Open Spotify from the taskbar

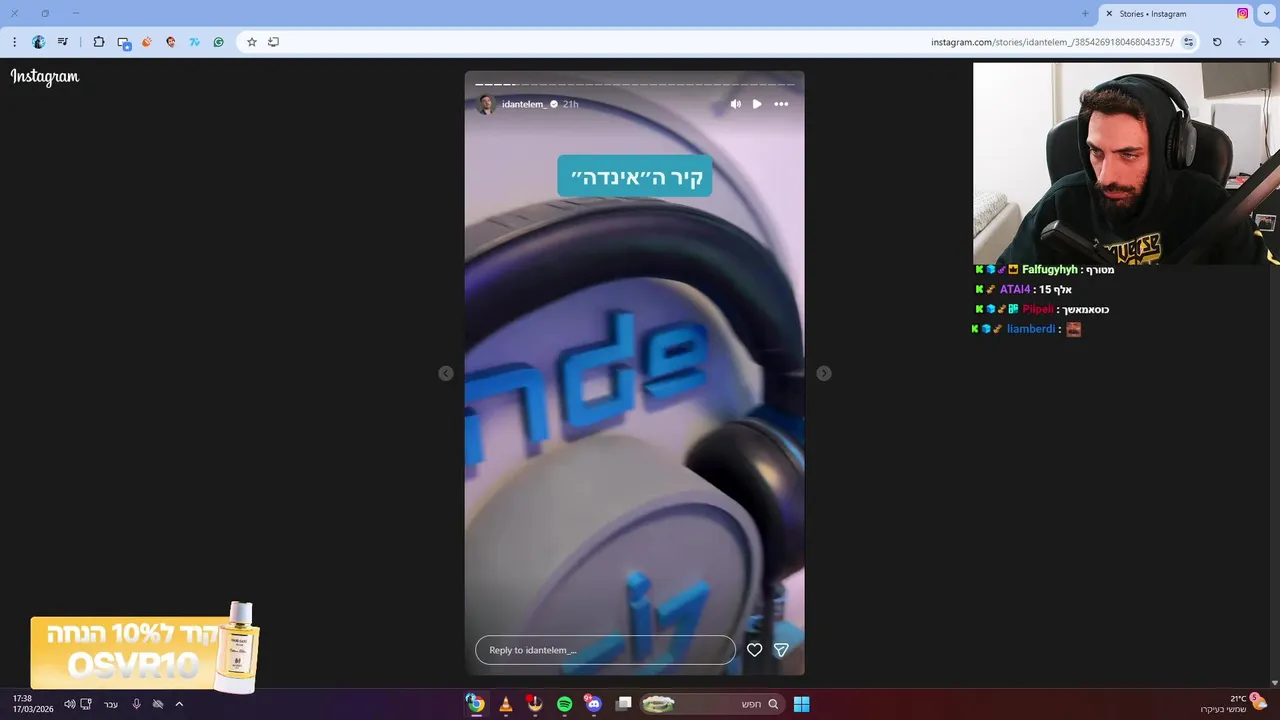(565, 704)
